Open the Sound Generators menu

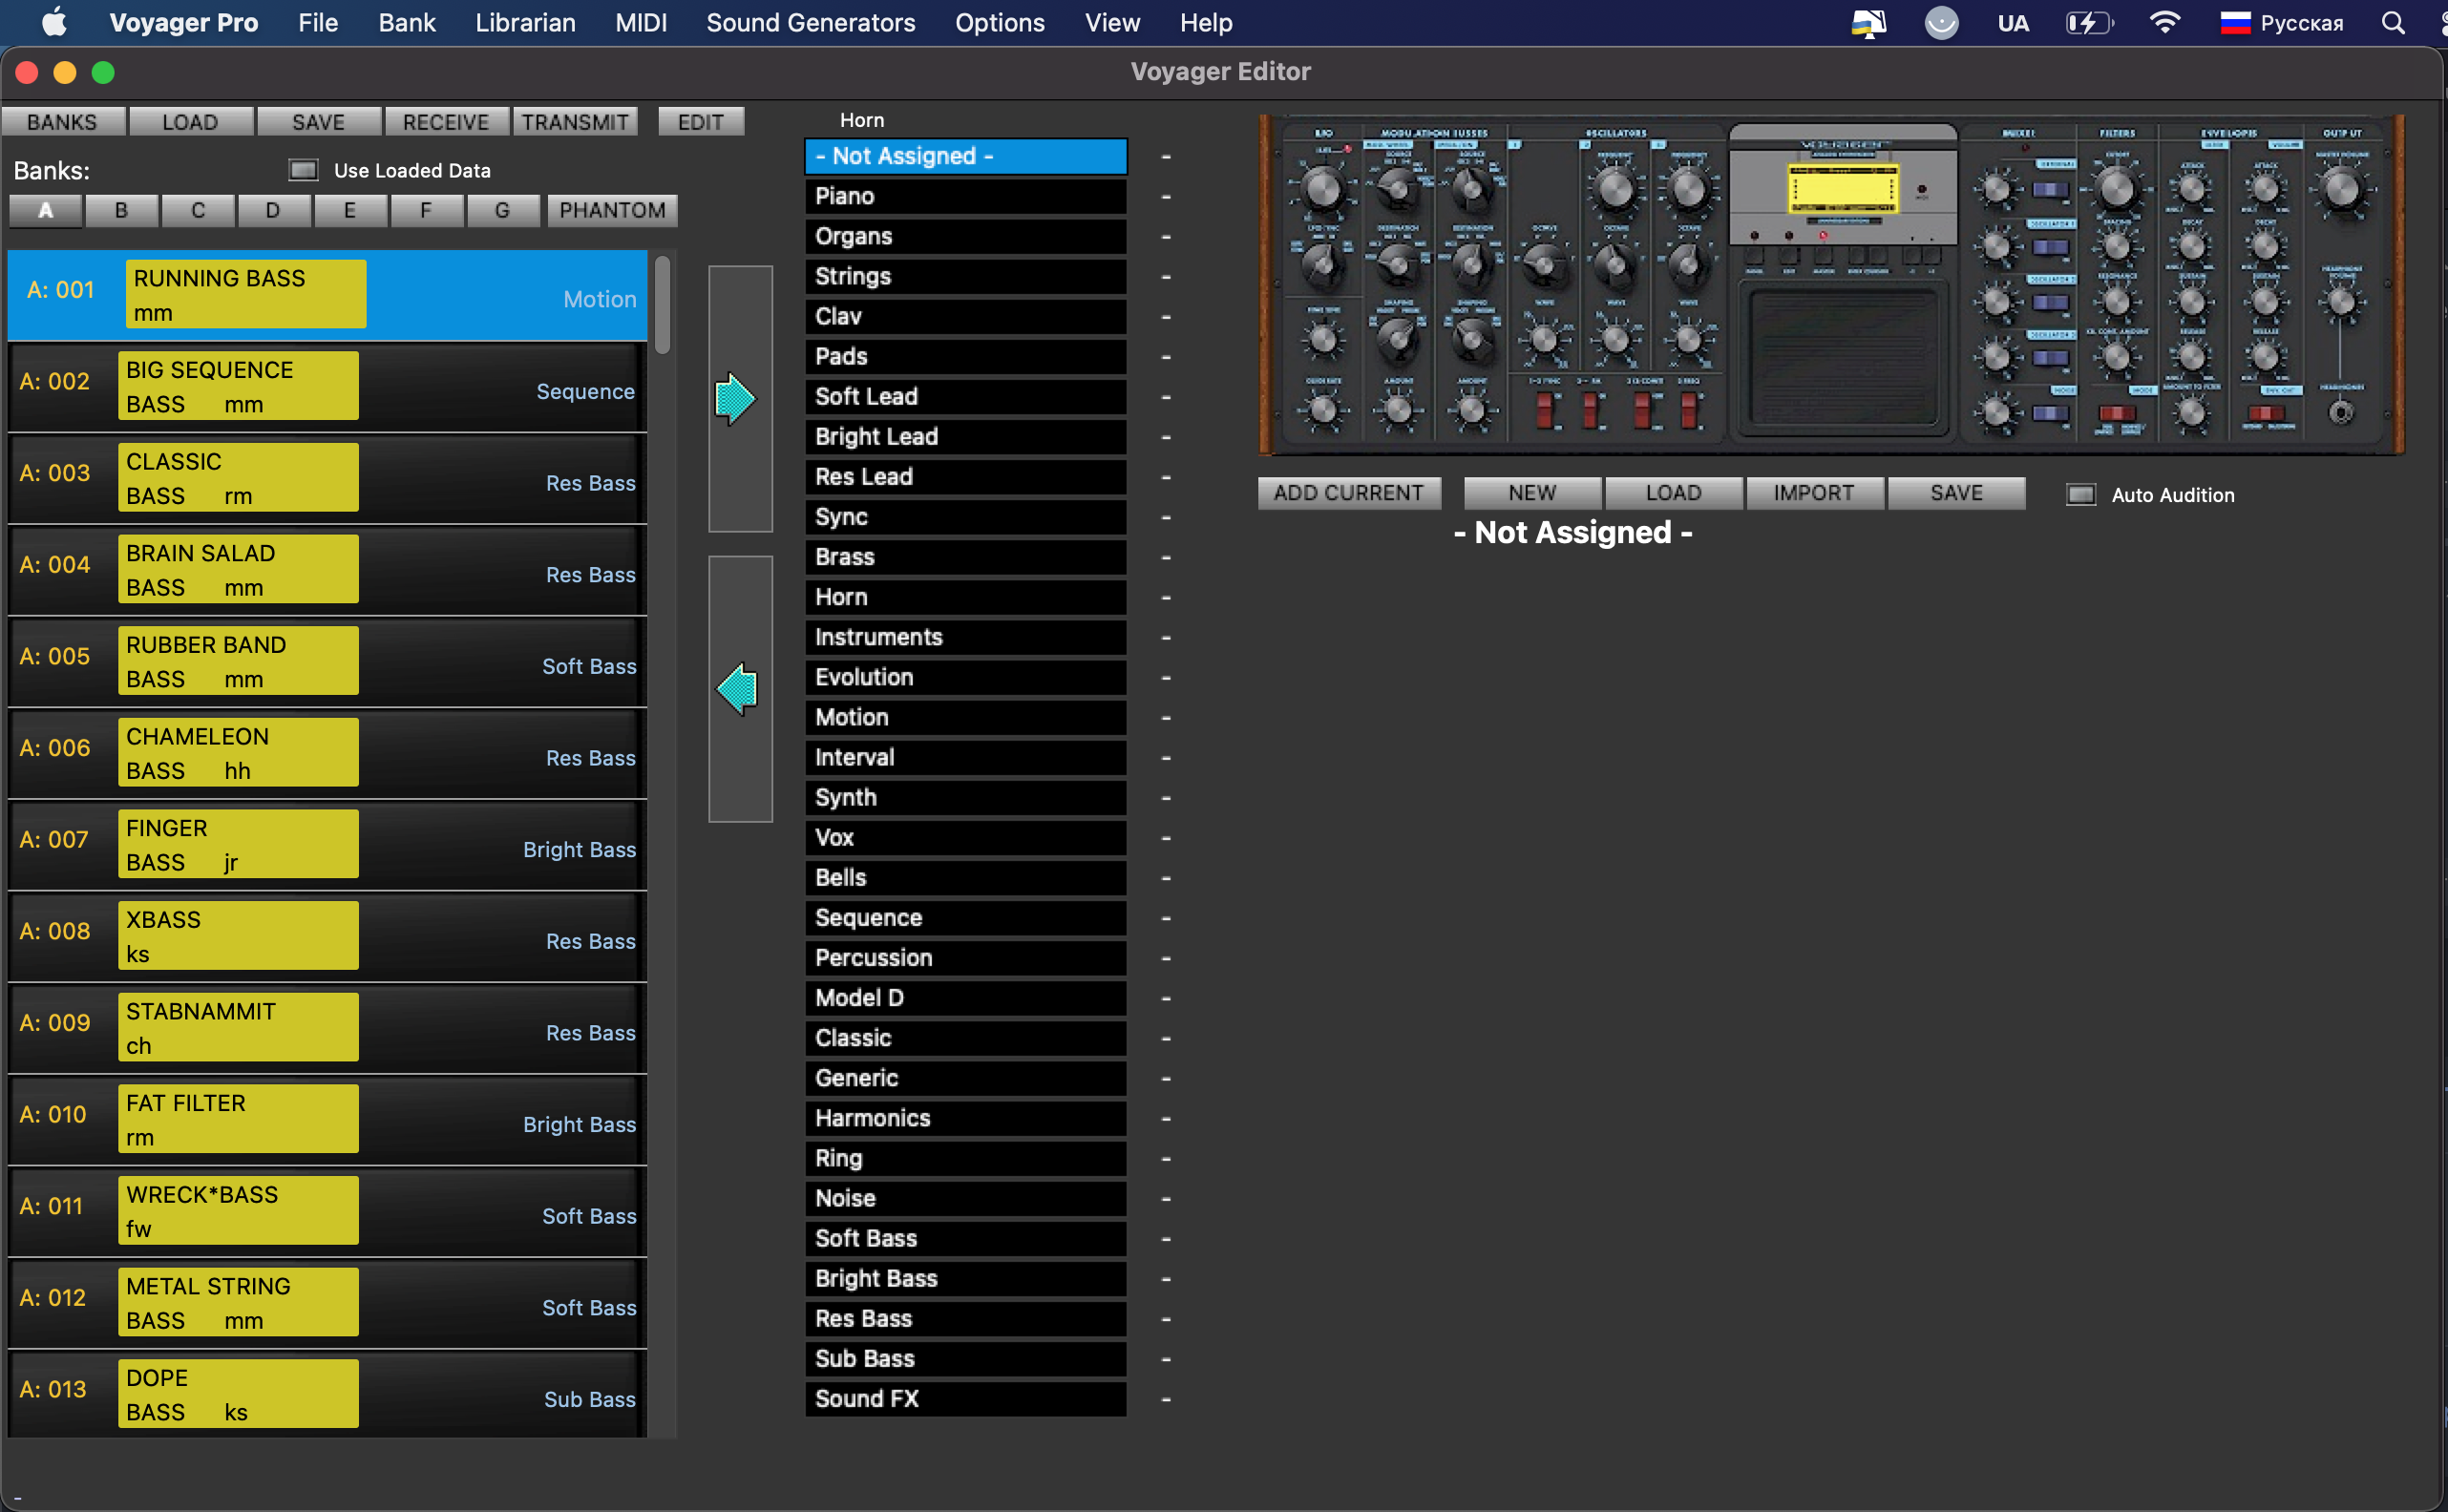pos(810,23)
